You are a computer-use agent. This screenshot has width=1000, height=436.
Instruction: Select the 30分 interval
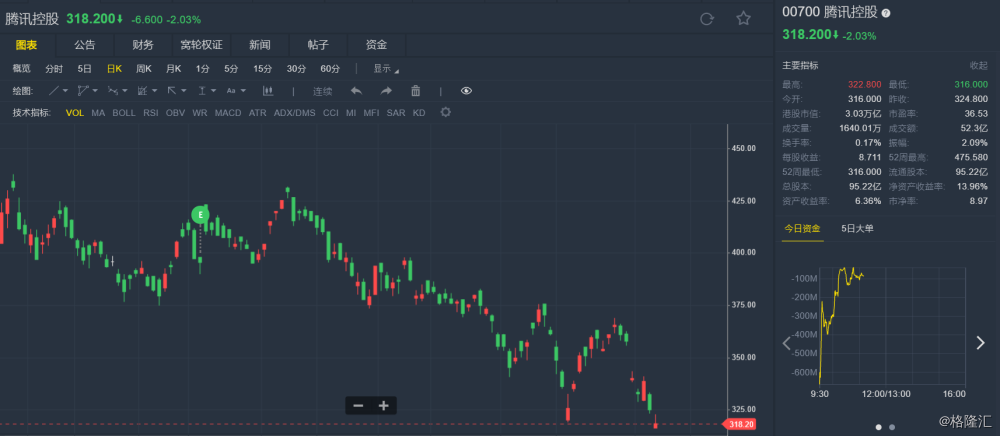pyautogui.click(x=296, y=69)
